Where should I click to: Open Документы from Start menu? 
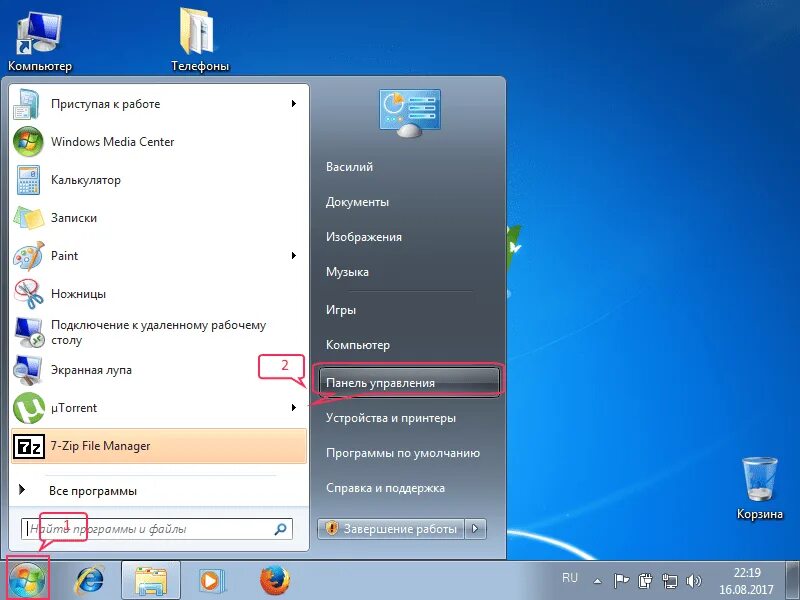pyautogui.click(x=357, y=202)
